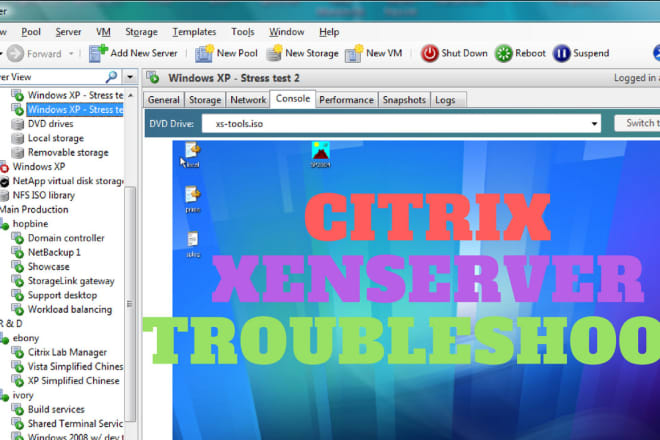The image size is (660, 440).
Task: Open the Help menu
Action: point(329,32)
